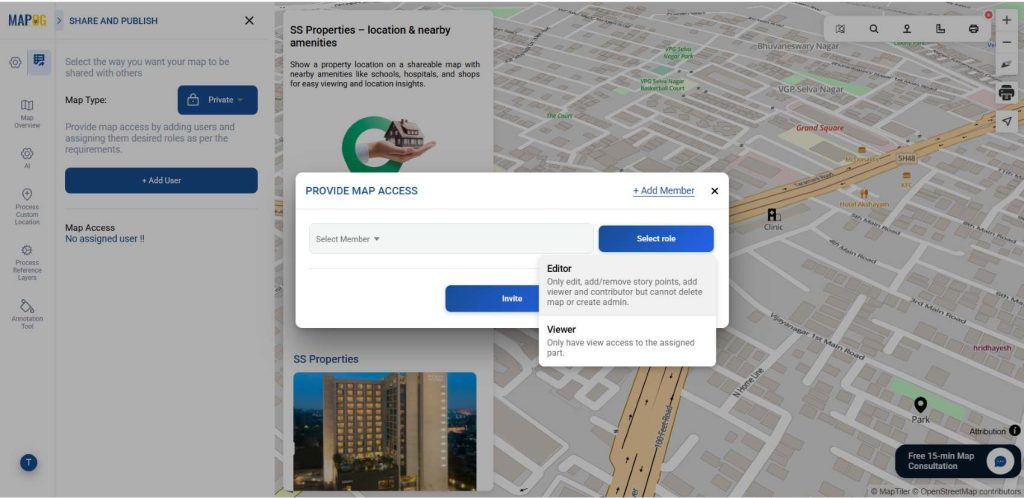1024x498 pixels.
Task: Click the + Add Member link
Action: 664,191
